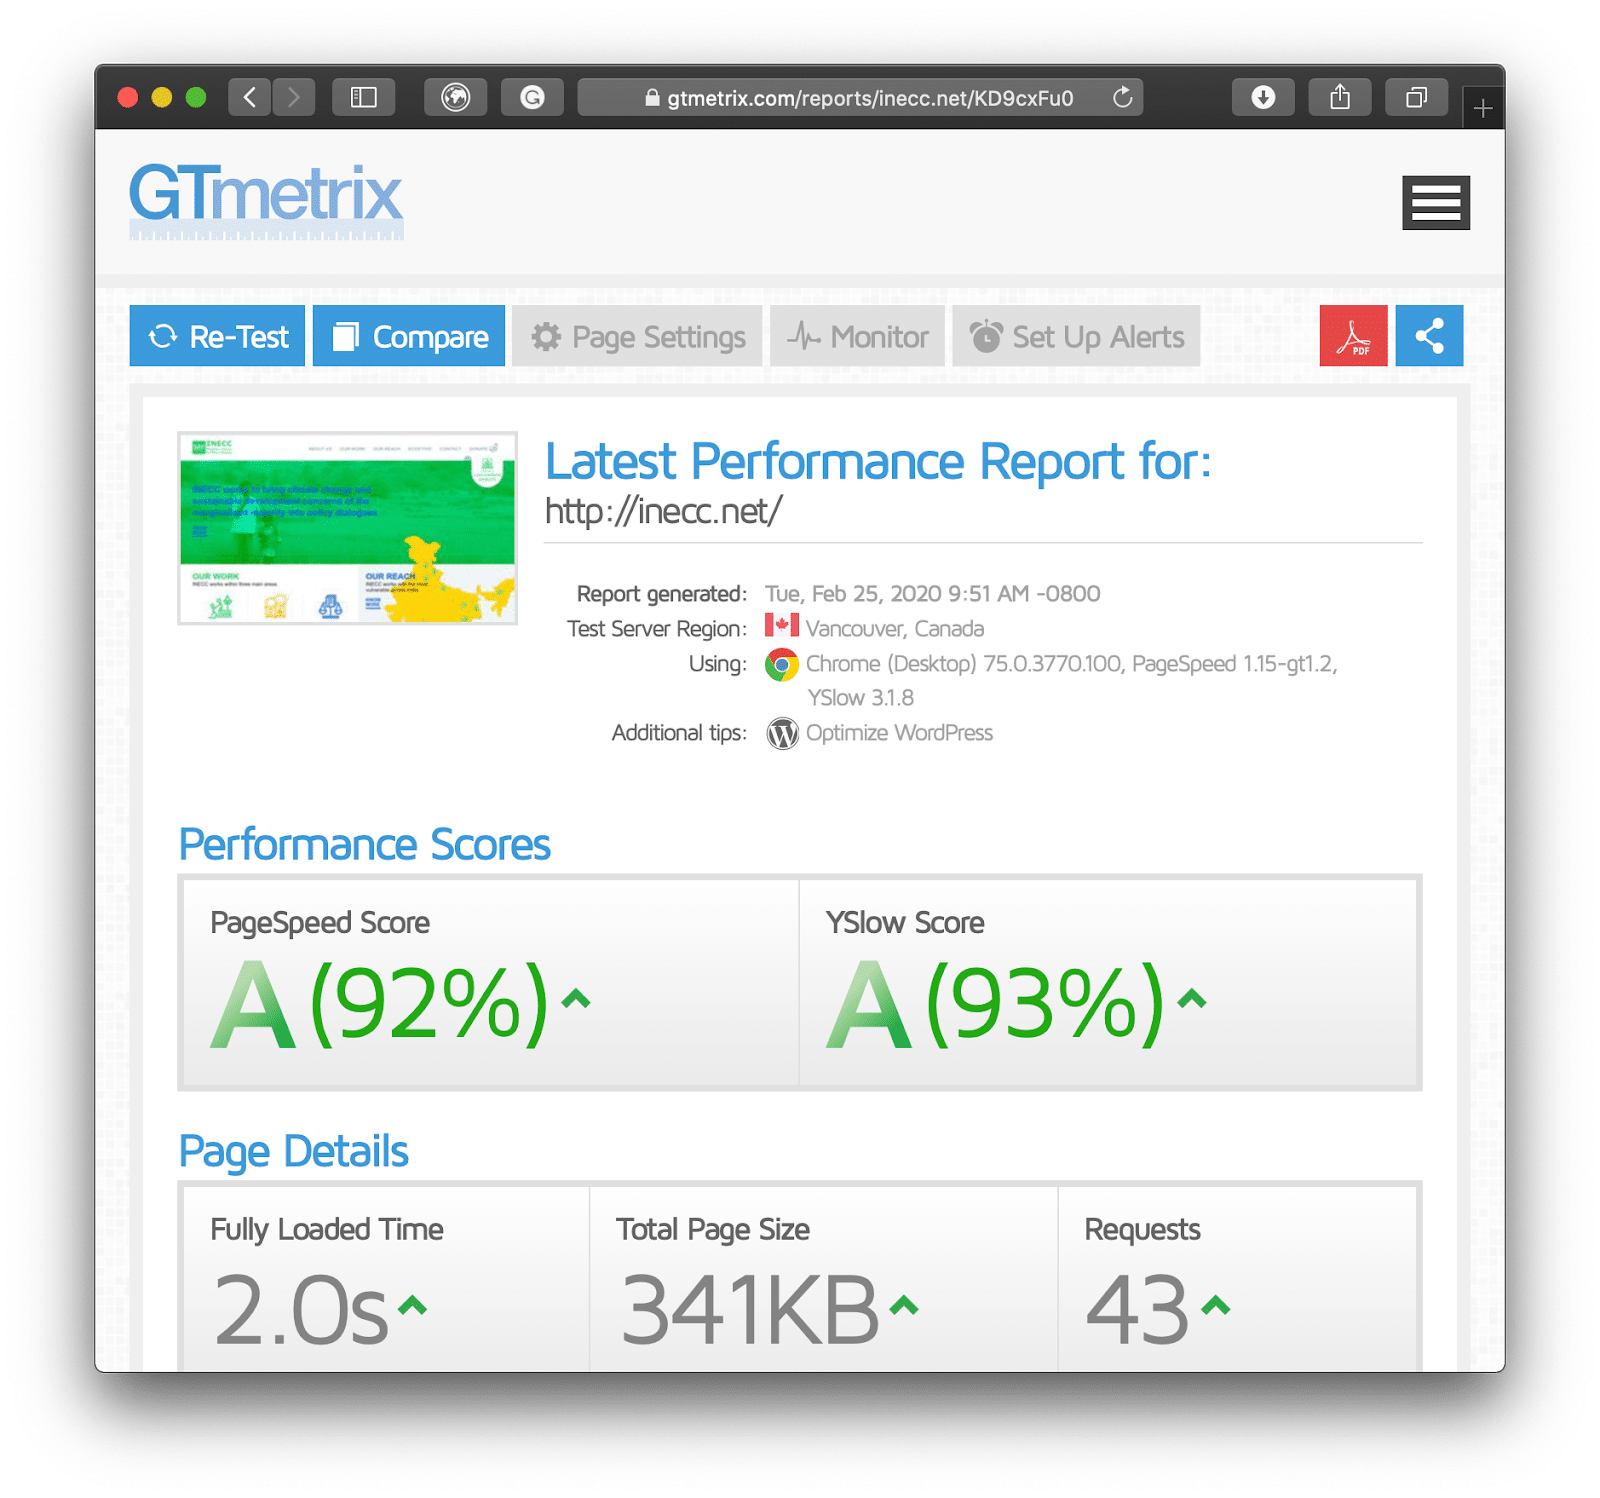Open the GTmetrix hamburger menu
The height and width of the screenshot is (1498, 1600).
pyautogui.click(x=1435, y=203)
